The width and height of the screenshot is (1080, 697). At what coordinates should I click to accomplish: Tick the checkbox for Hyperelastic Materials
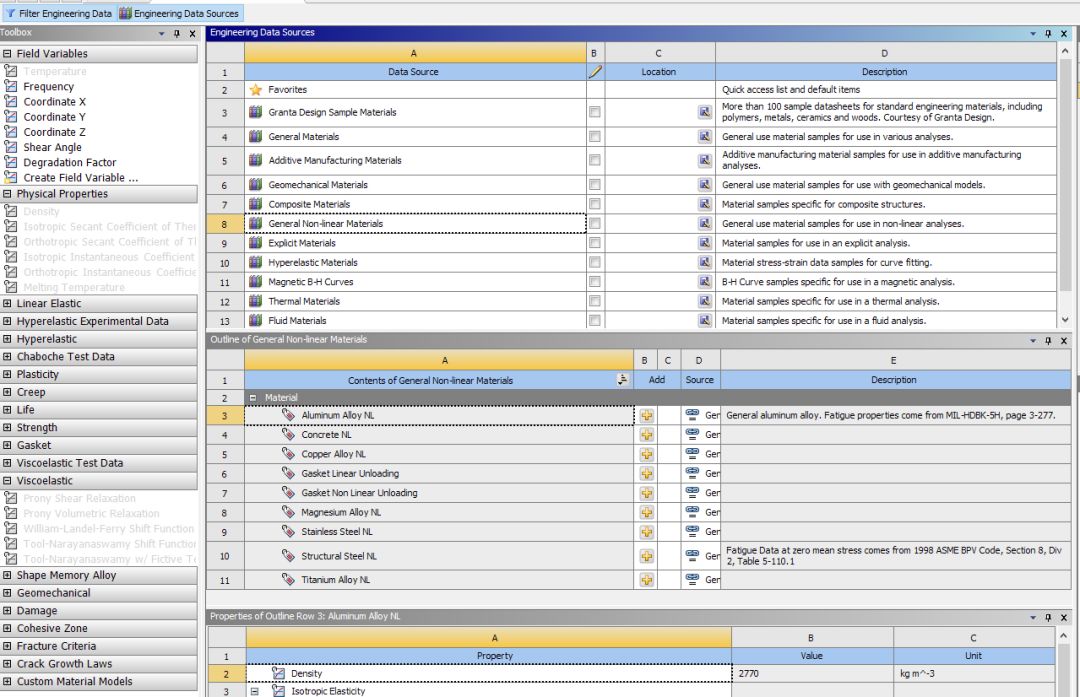[594, 263]
